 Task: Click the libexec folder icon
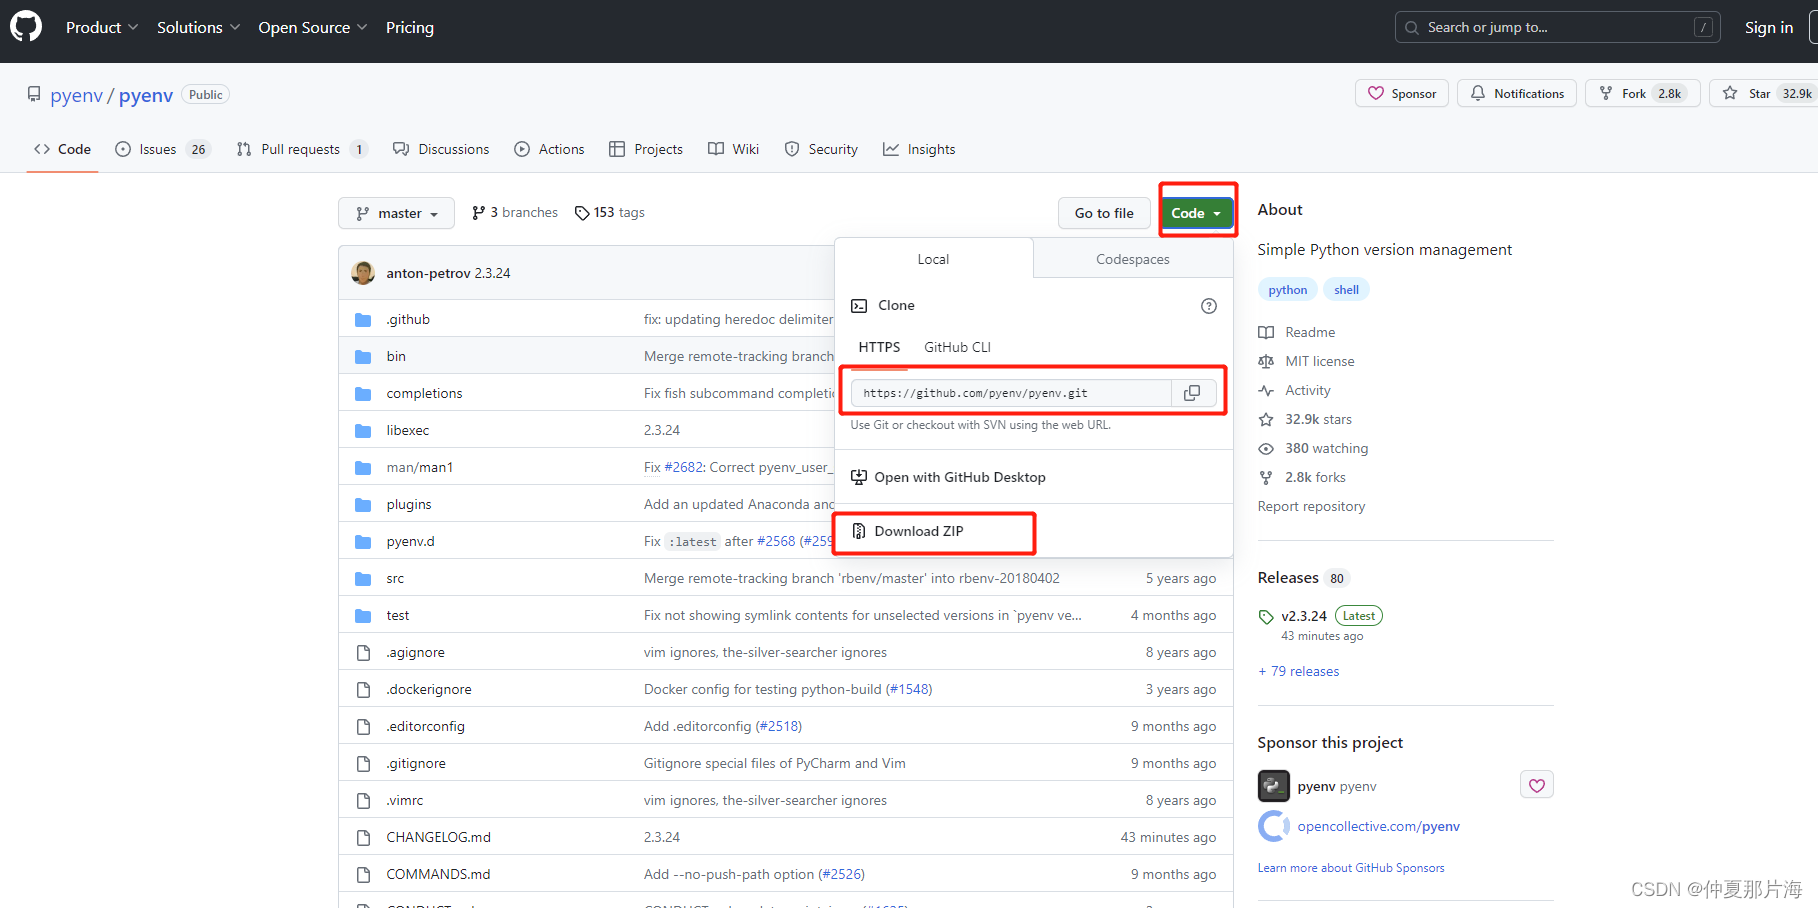click(363, 431)
